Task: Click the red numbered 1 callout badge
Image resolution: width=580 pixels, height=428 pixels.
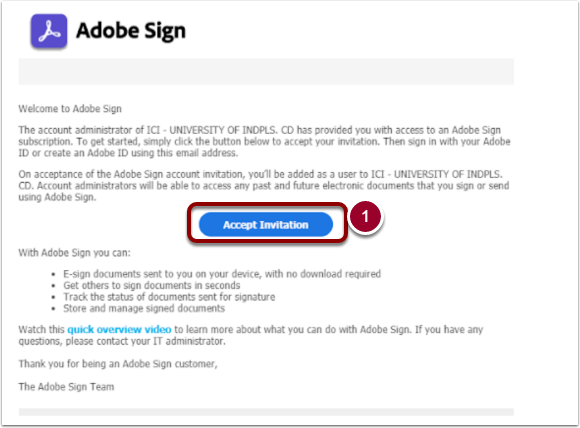Action: click(x=365, y=217)
